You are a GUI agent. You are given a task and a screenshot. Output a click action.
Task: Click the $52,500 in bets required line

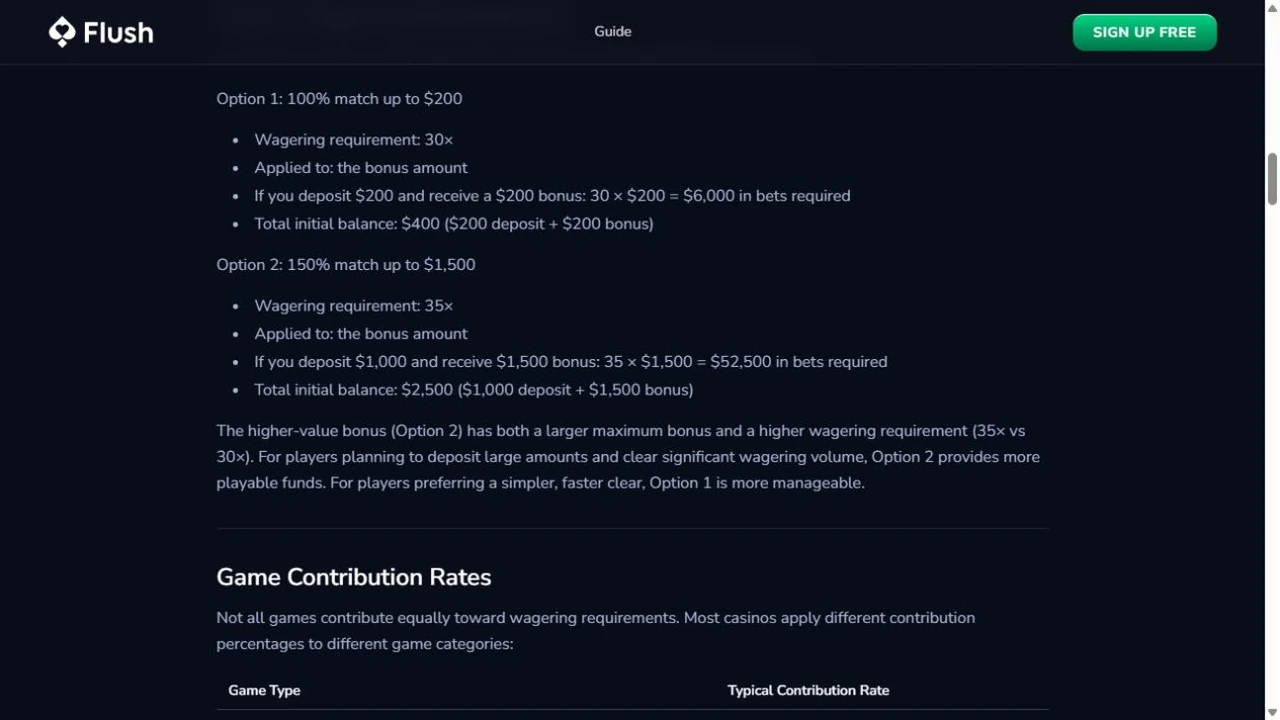coord(571,362)
